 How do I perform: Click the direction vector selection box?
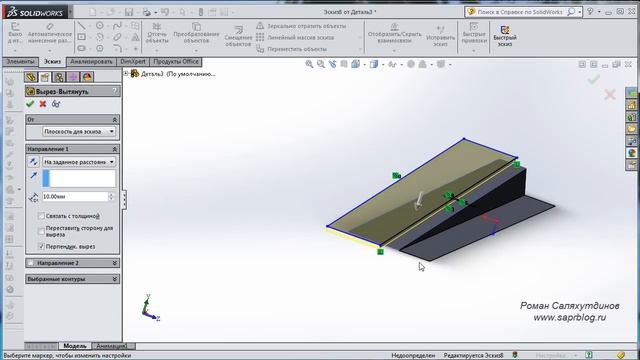pyautogui.click(x=79, y=178)
